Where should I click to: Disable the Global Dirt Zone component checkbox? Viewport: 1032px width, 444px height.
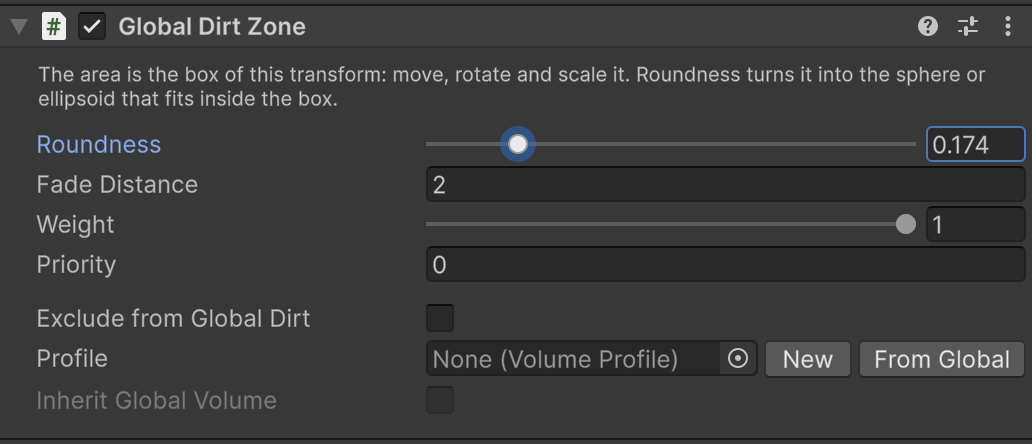click(92, 27)
